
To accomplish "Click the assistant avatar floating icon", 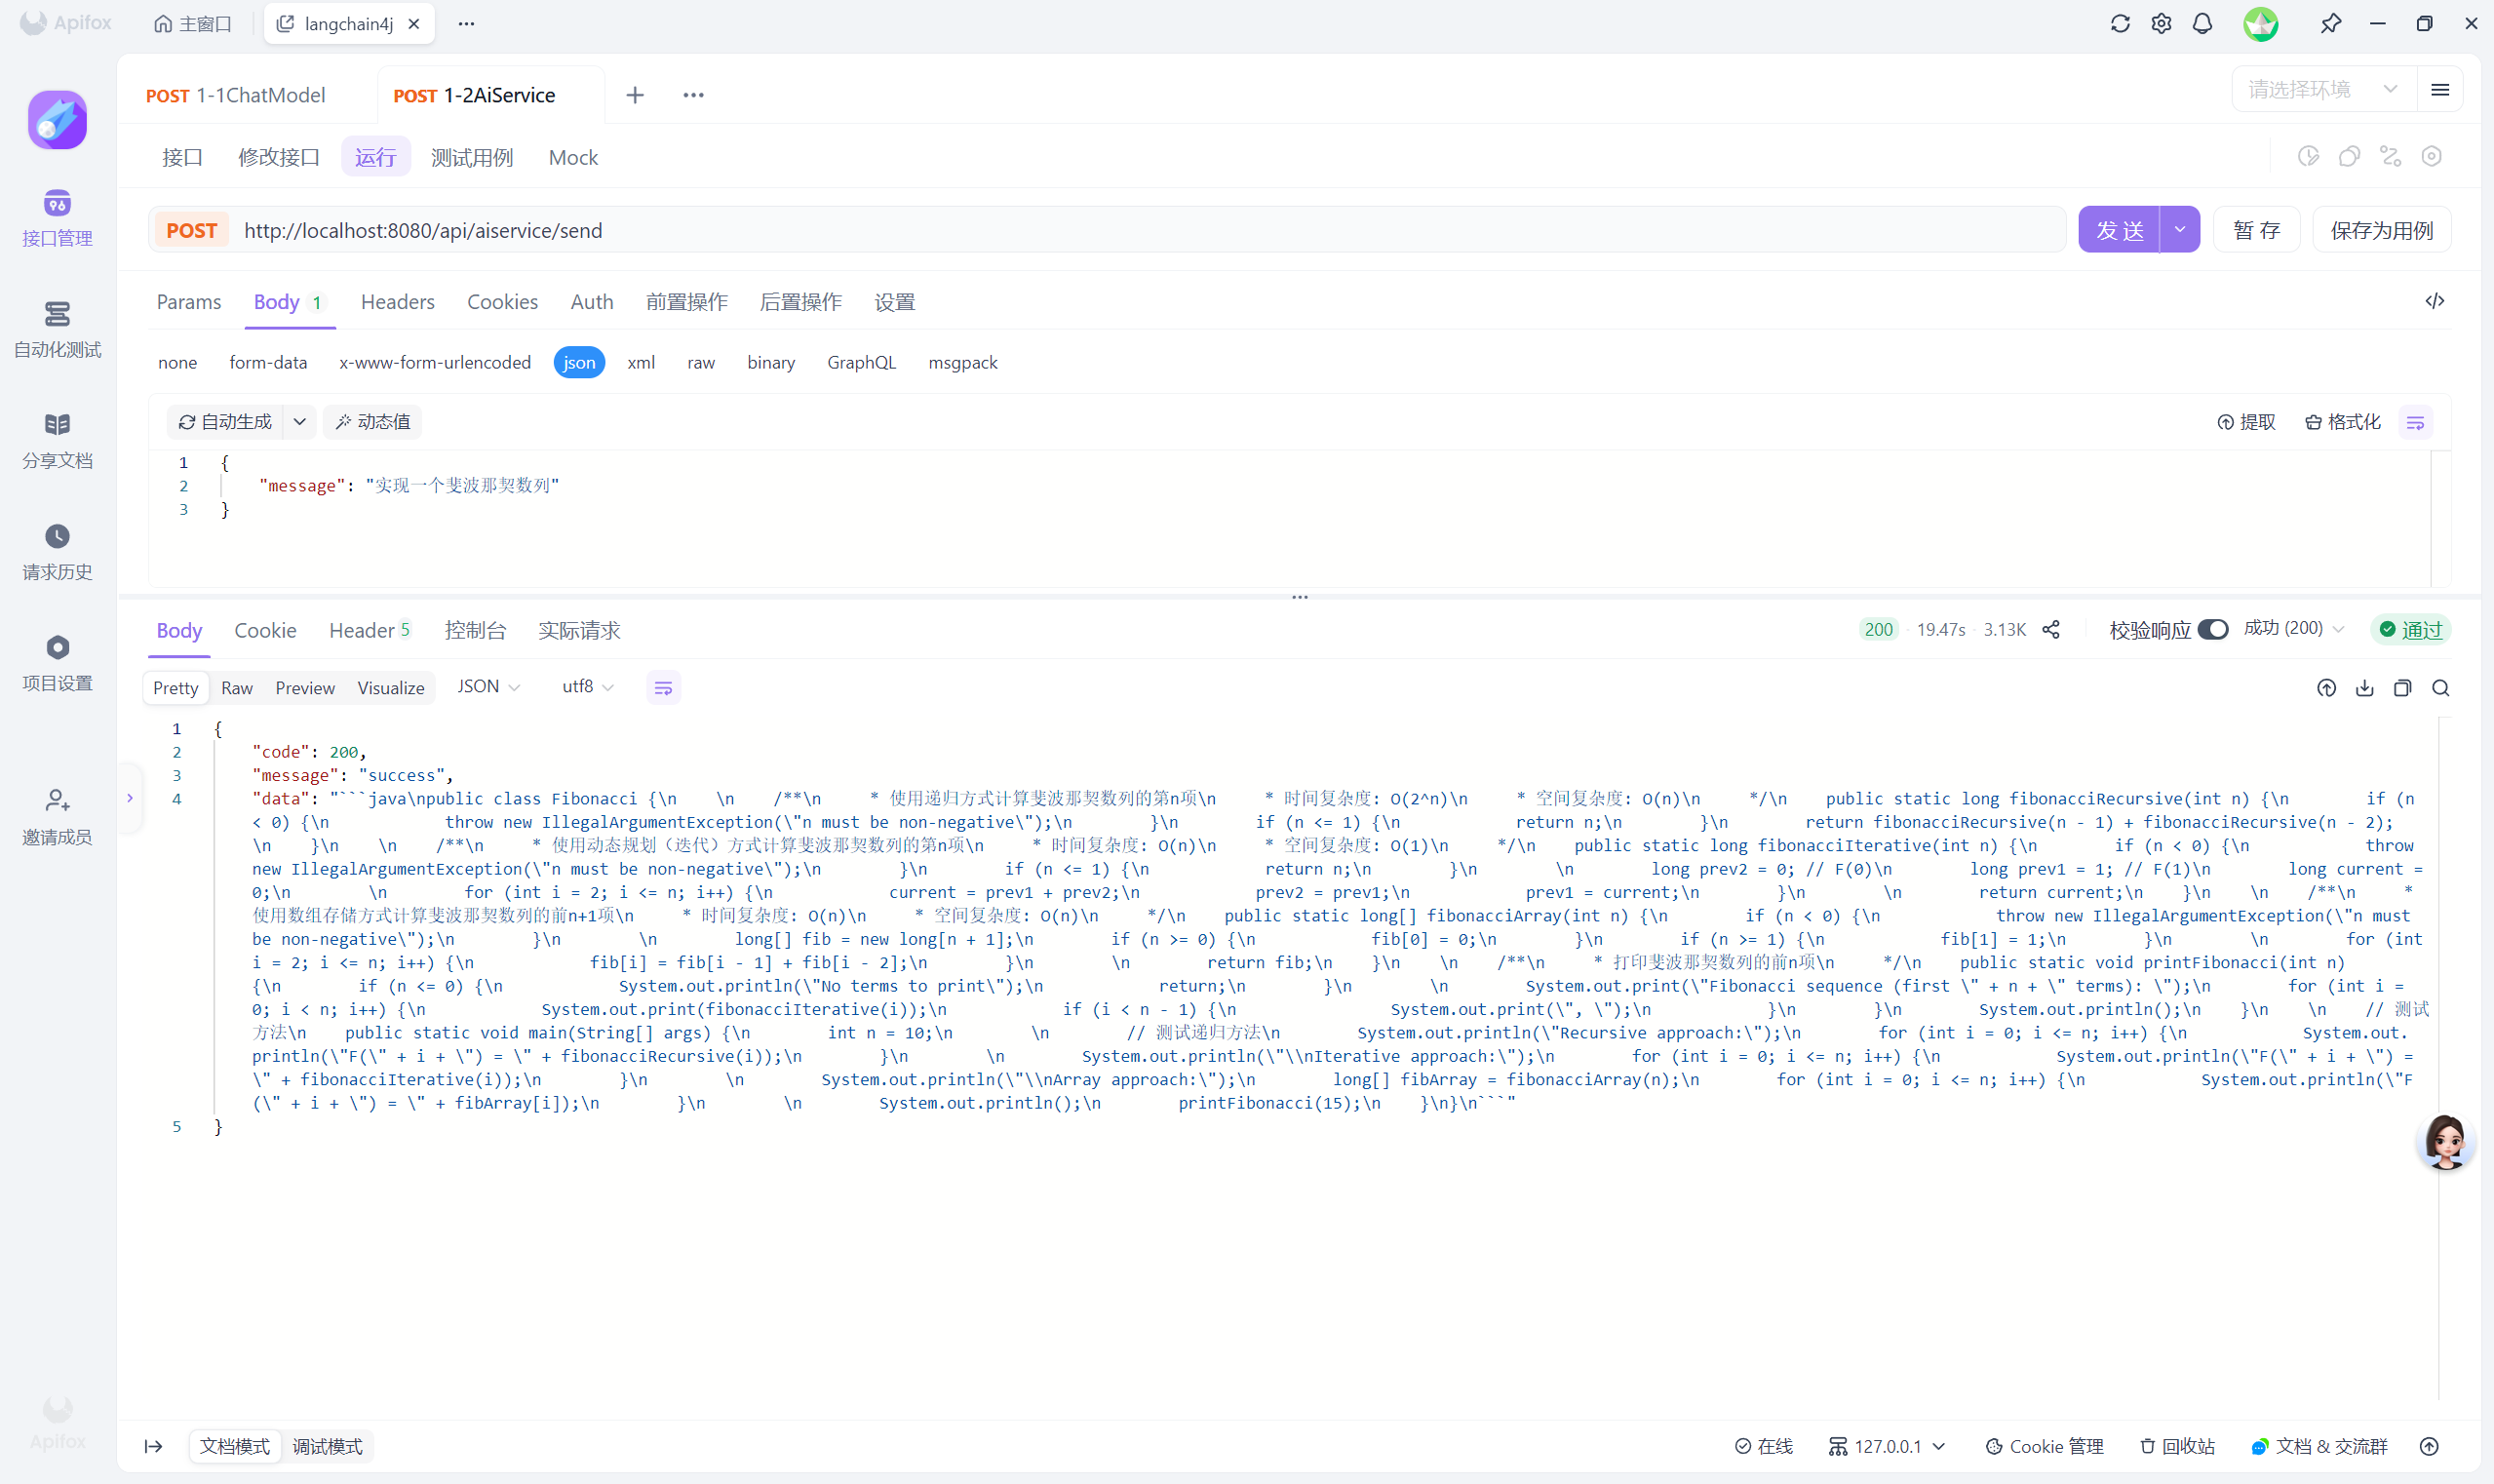I will tap(2445, 1142).
